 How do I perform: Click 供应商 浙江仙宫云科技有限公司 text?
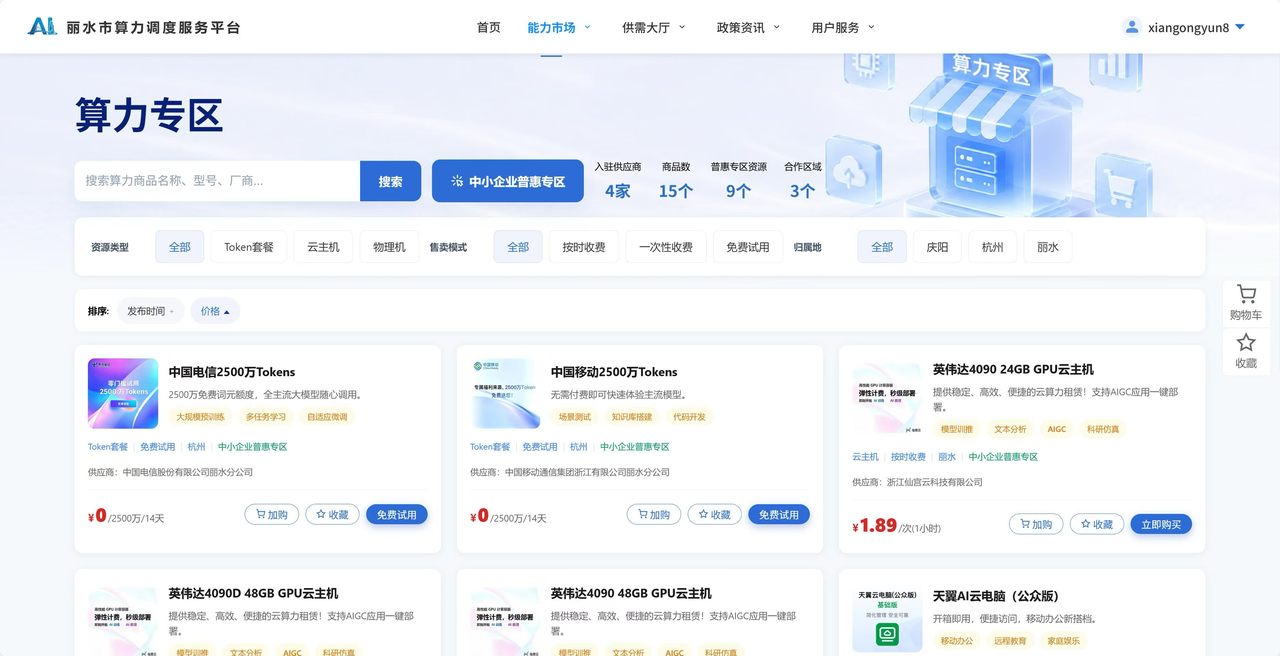click(x=917, y=482)
